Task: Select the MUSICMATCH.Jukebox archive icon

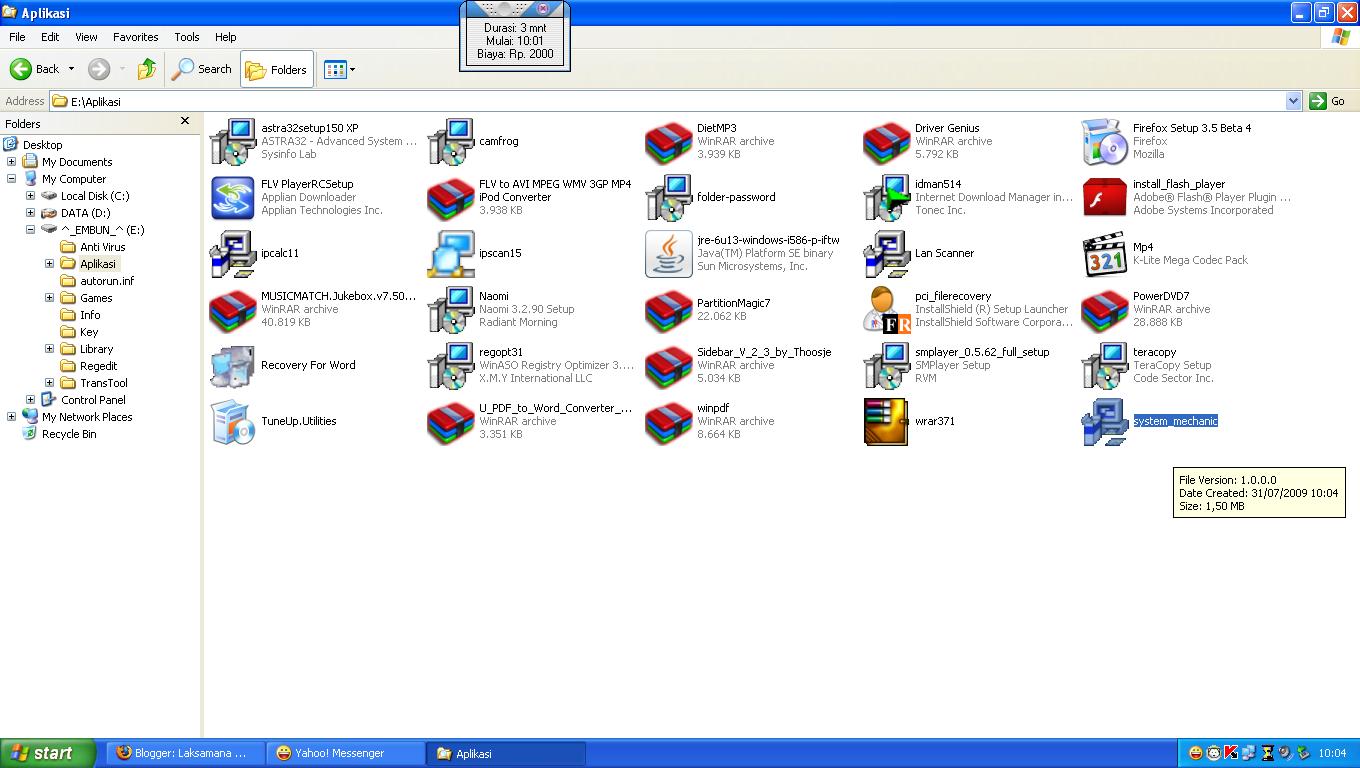Action: (233, 309)
